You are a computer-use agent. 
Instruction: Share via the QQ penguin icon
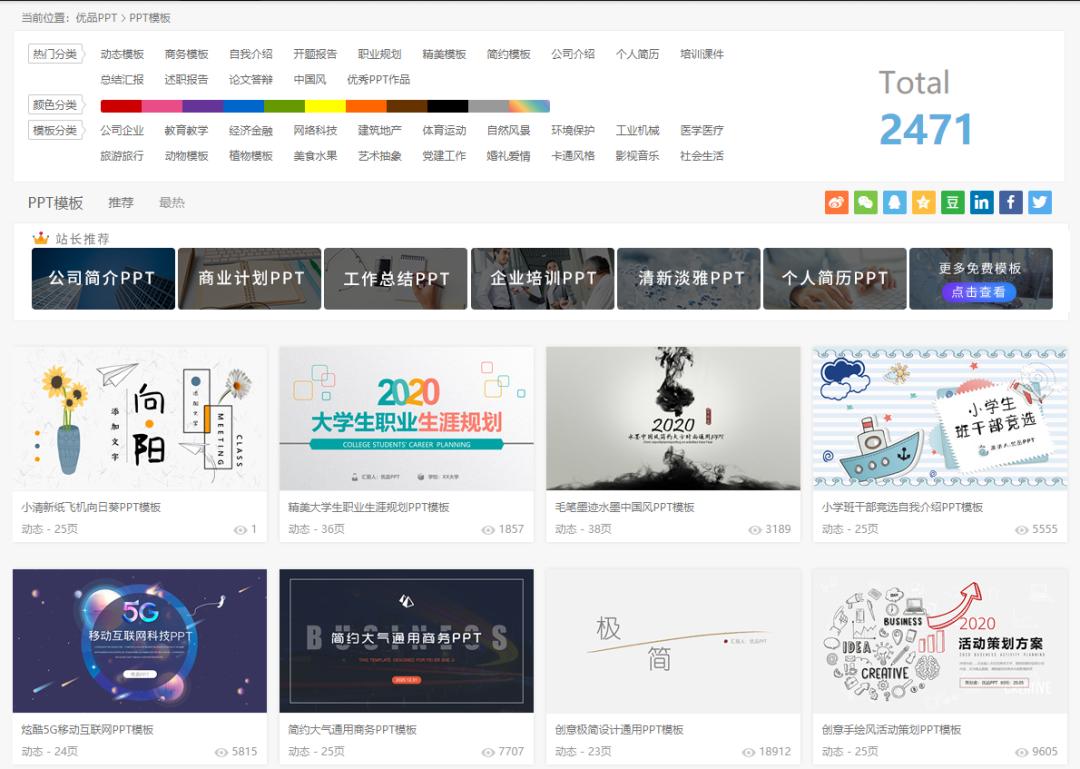click(894, 202)
